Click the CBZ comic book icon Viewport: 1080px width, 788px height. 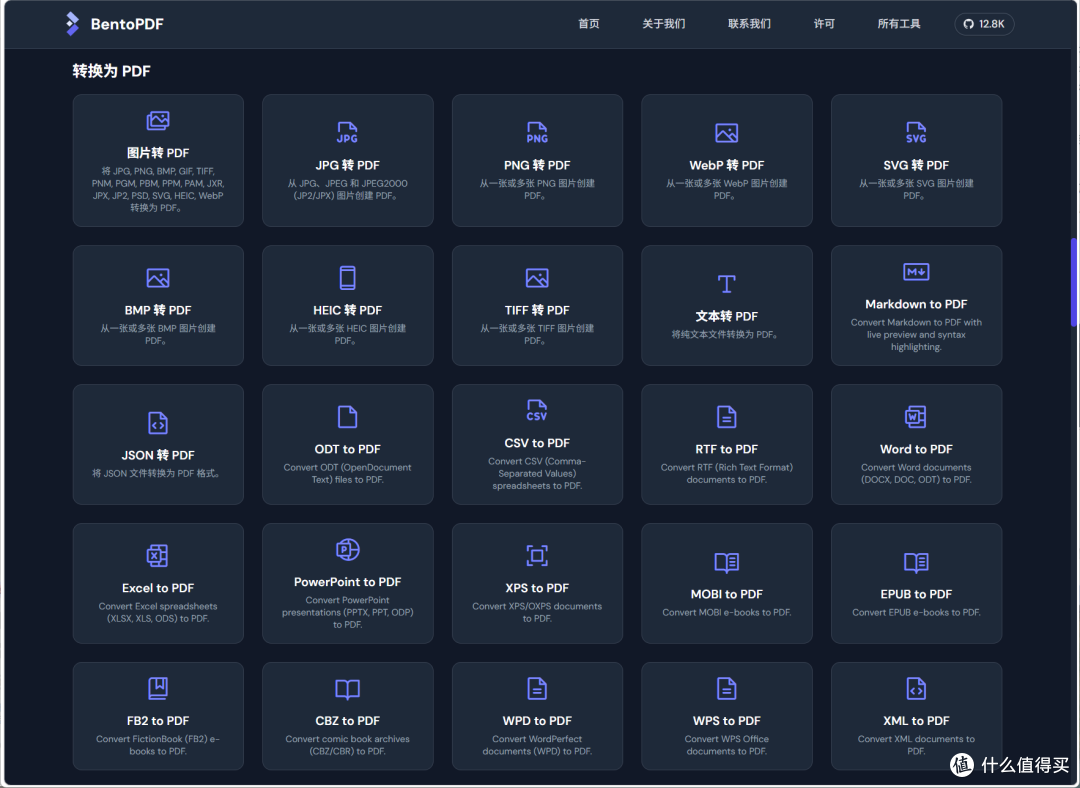[x=347, y=689]
